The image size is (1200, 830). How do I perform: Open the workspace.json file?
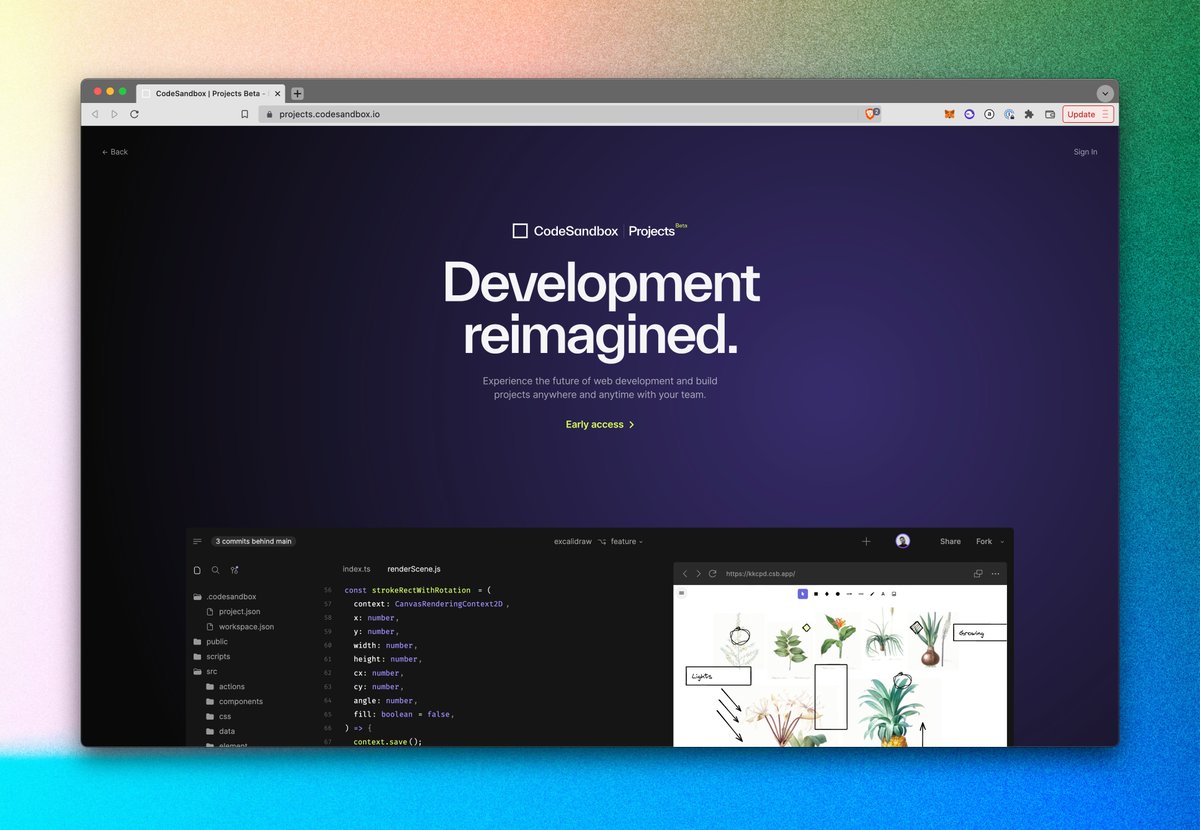(x=239, y=627)
